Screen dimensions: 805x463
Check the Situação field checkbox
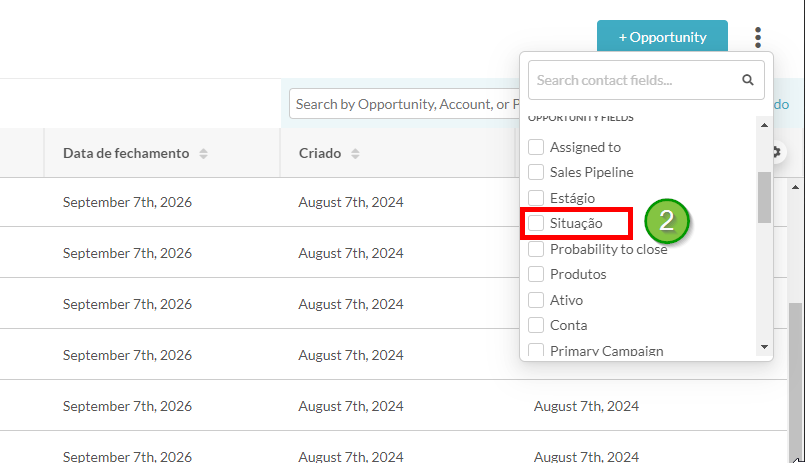pos(536,223)
